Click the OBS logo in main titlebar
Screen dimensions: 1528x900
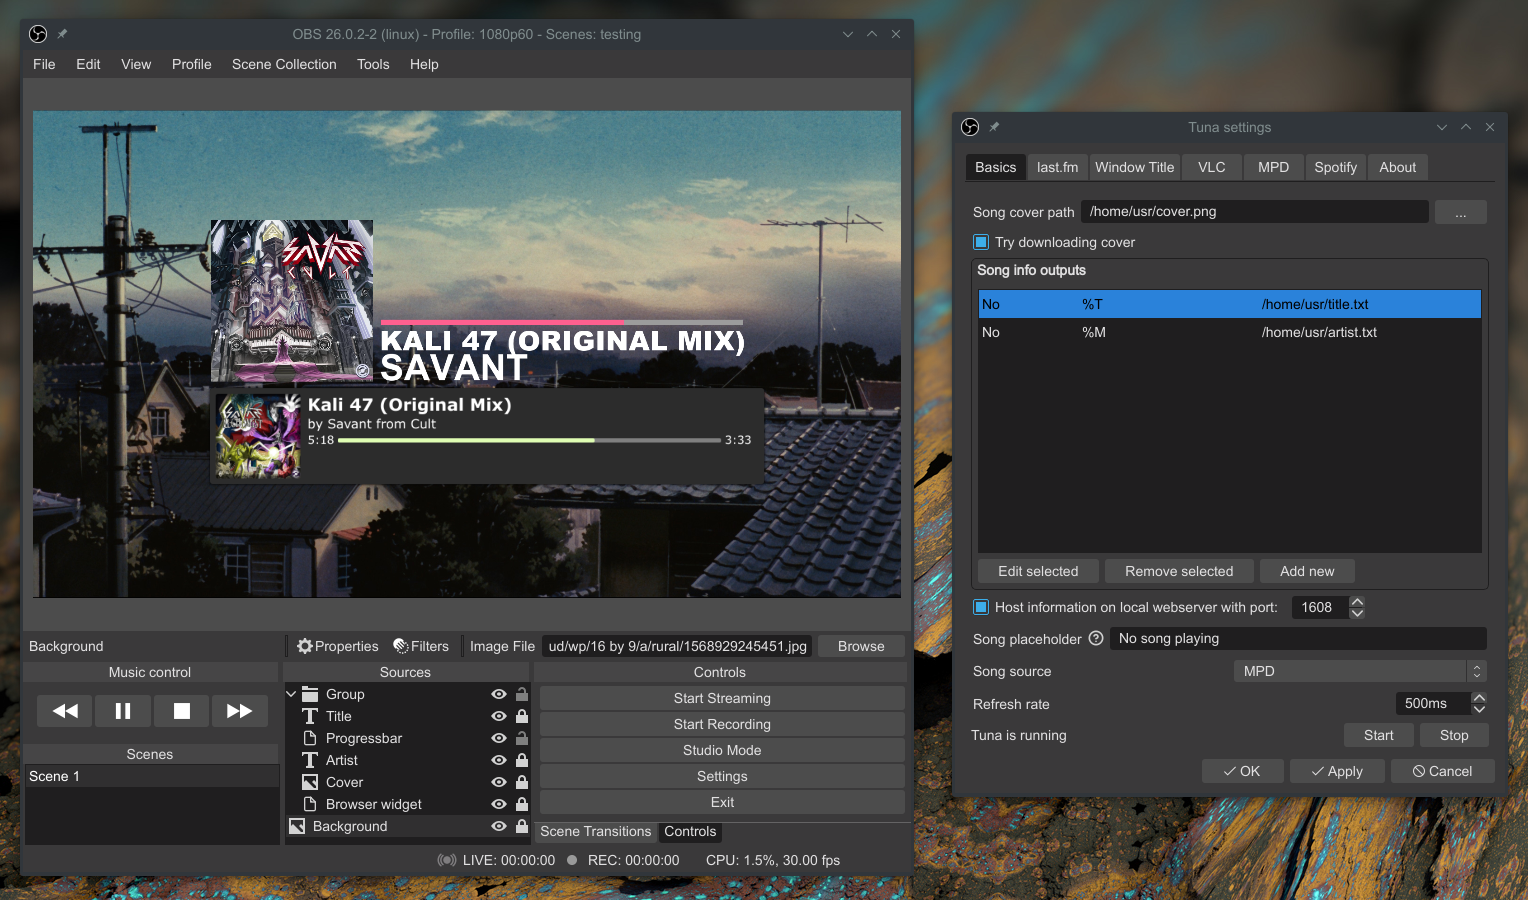click(x=38, y=34)
